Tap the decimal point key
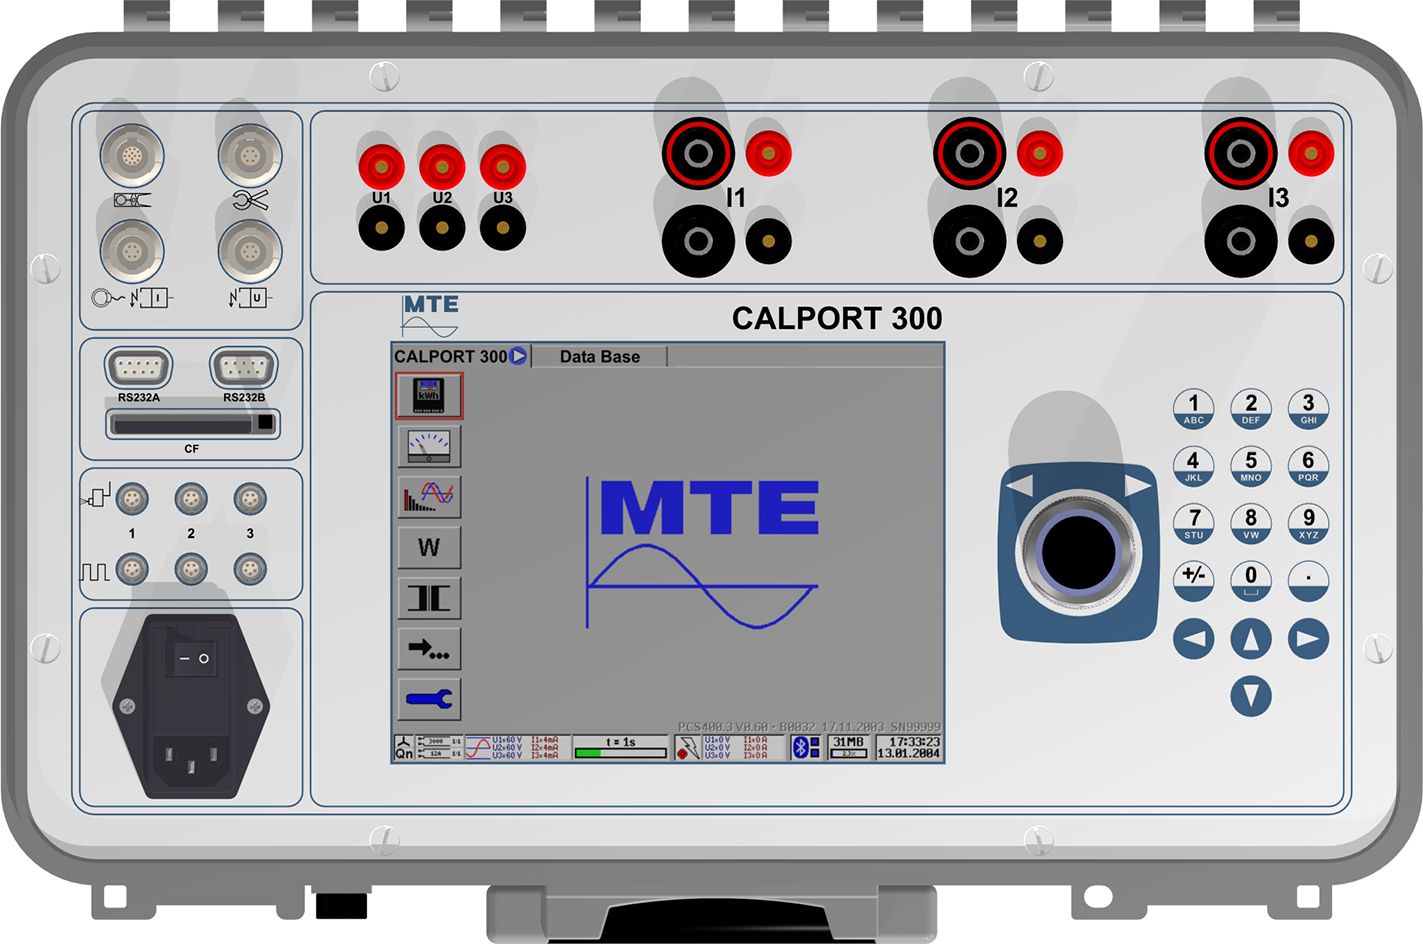 tap(1308, 581)
